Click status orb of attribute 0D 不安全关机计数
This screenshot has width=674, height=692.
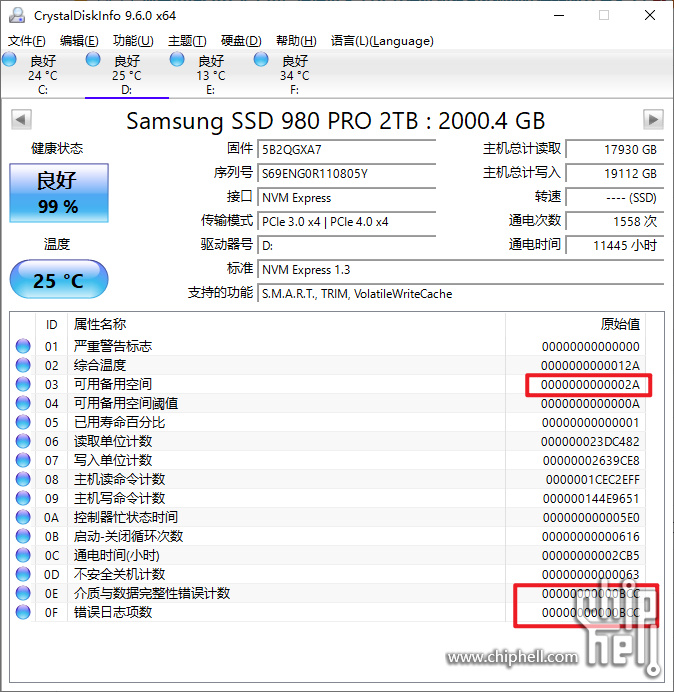point(23,574)
